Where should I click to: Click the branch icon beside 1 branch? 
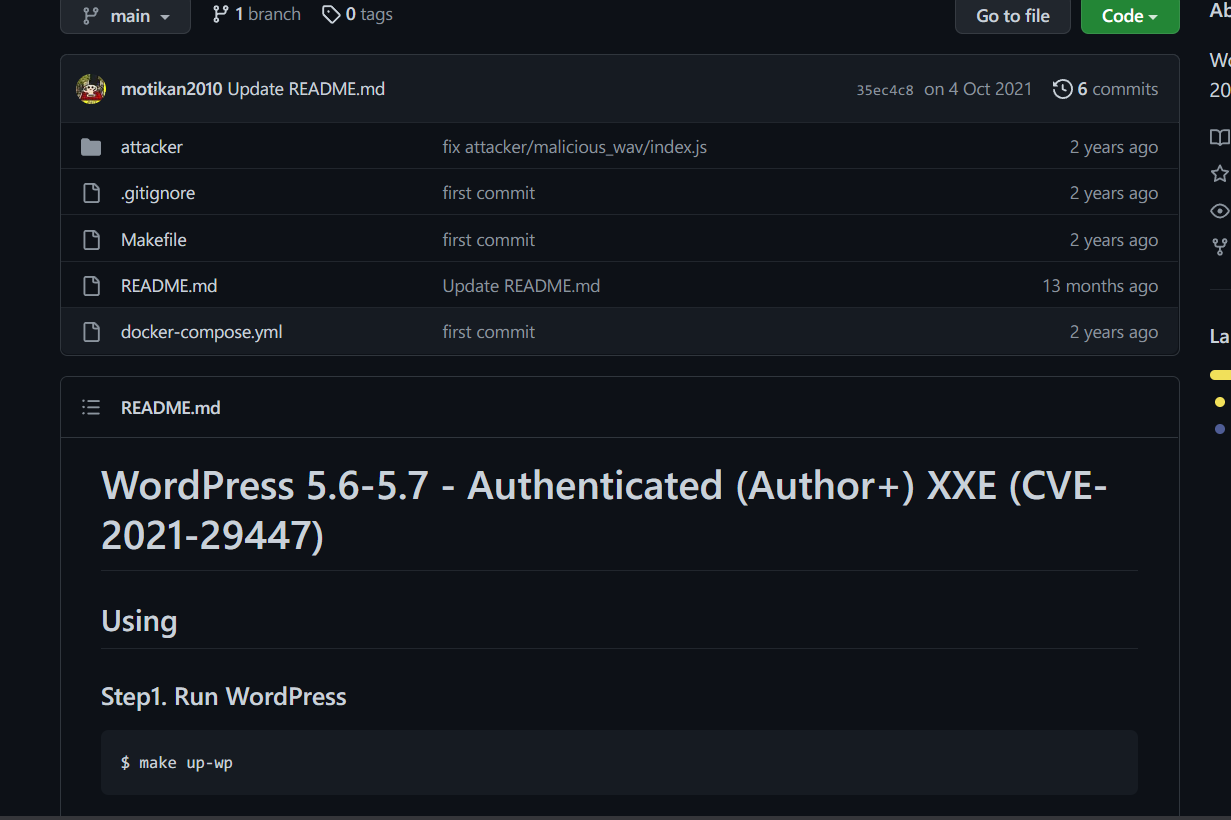click(x=220, y=14)
